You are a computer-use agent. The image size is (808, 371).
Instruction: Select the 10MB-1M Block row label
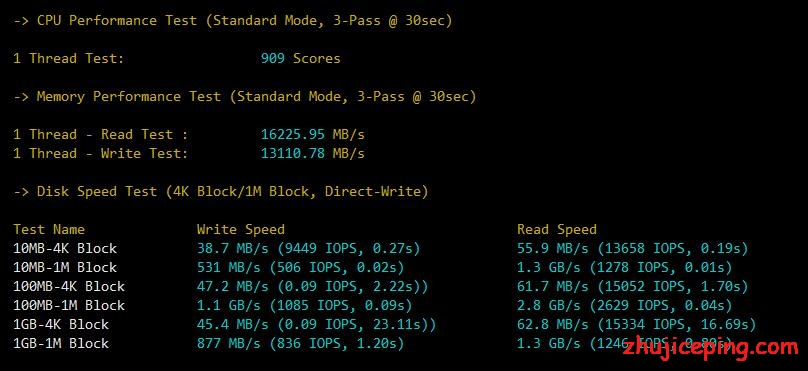(65, 267)
